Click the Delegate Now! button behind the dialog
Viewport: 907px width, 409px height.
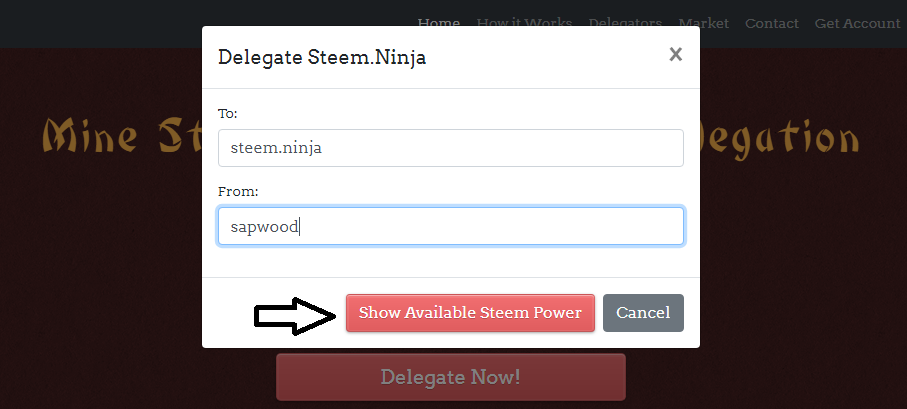click(x=451, y=377)
